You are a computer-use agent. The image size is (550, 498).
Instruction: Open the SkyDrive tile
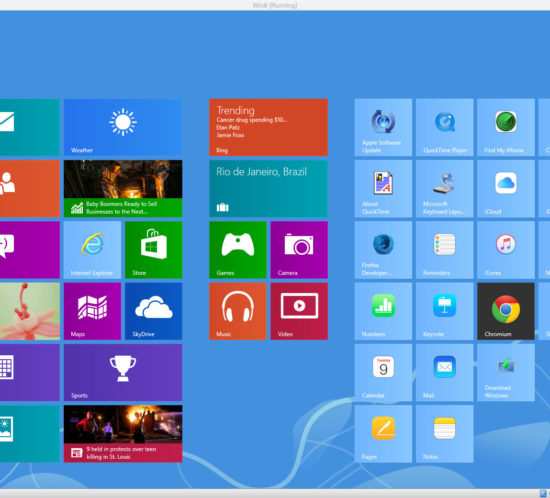pyautogui.click(x=154, y=311)
